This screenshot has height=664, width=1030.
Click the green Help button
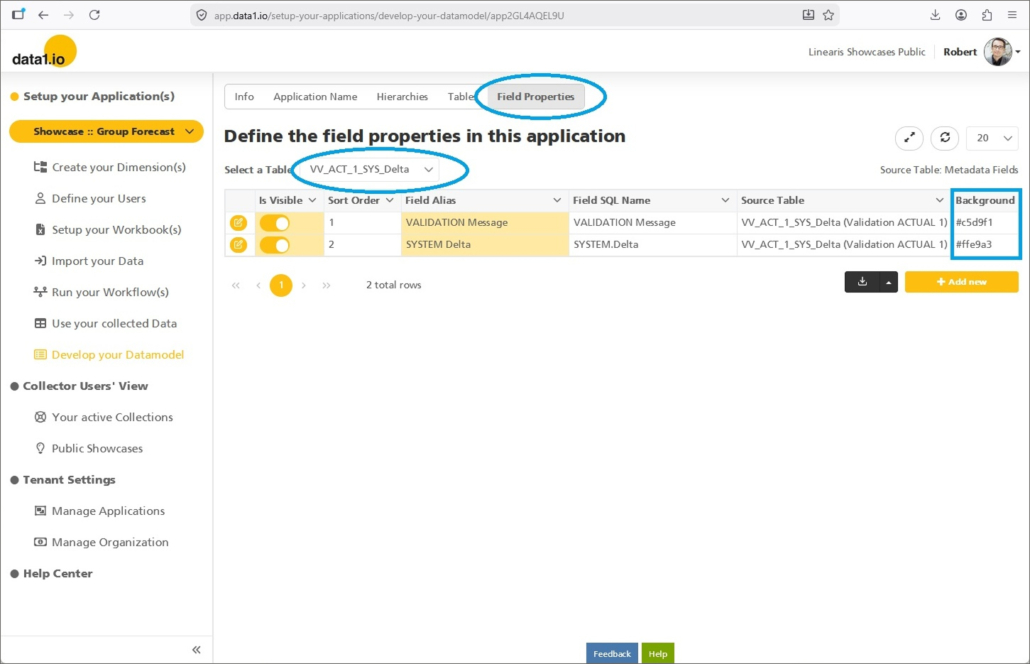click(x=657, y=654)
